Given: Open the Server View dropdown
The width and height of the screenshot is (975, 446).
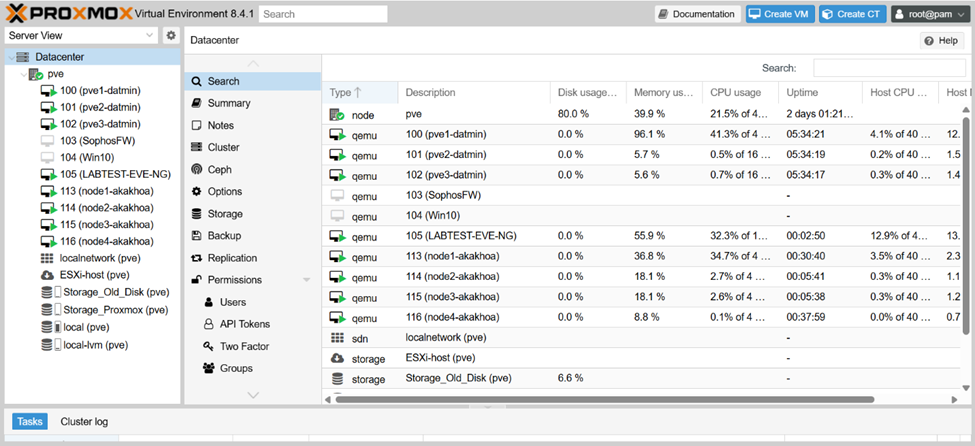Looking at the screenshot, I should coord(80,35).
